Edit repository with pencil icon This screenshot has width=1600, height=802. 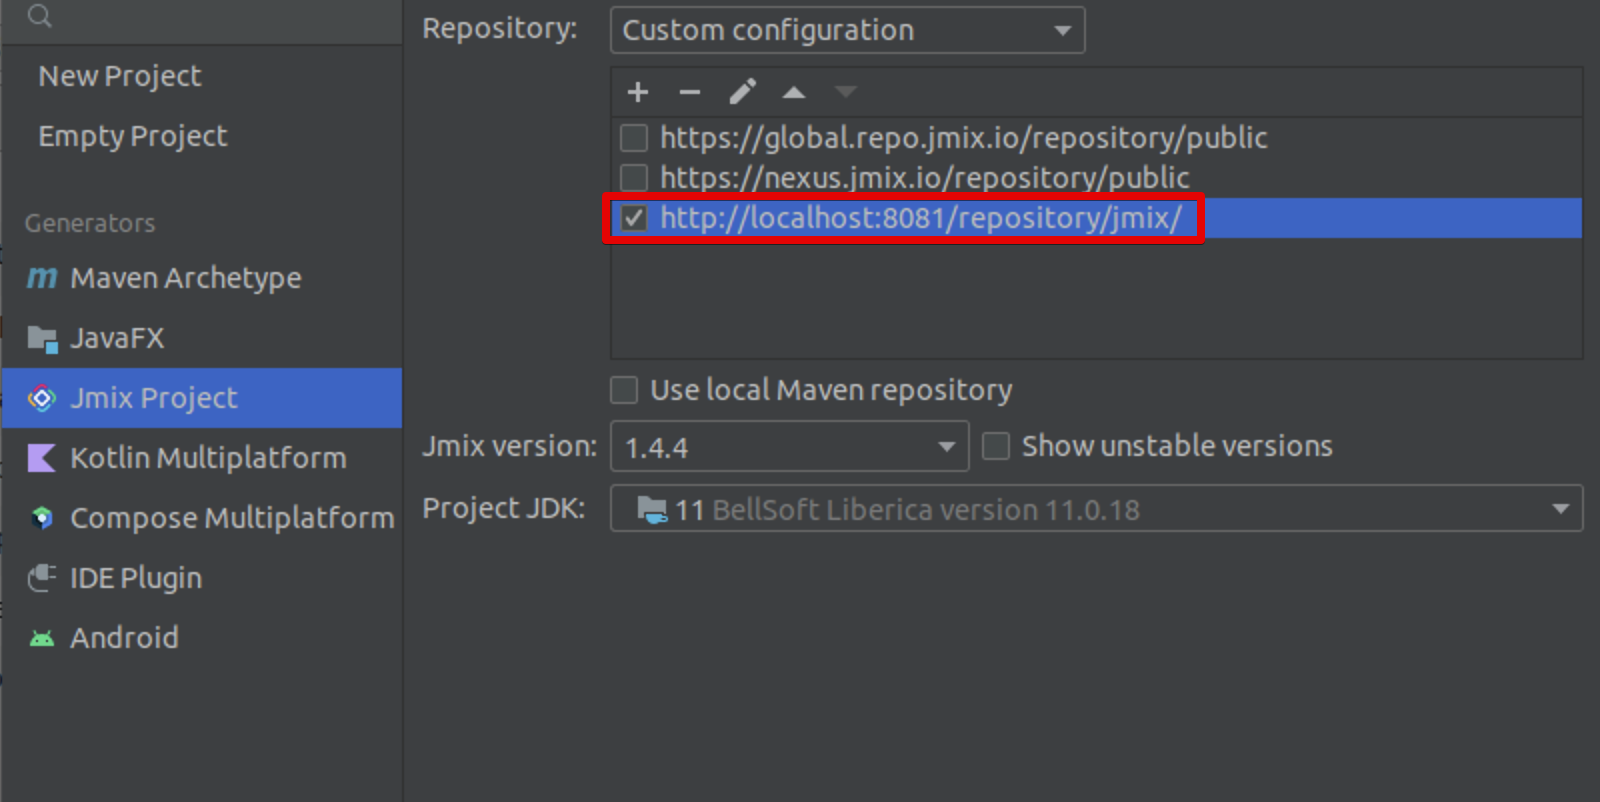[x=742, y=92]
